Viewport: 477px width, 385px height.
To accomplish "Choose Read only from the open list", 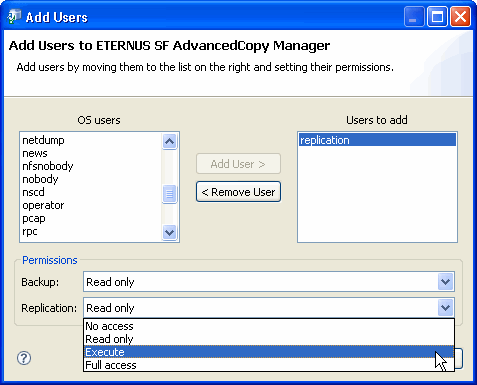I will coord(269,339).
